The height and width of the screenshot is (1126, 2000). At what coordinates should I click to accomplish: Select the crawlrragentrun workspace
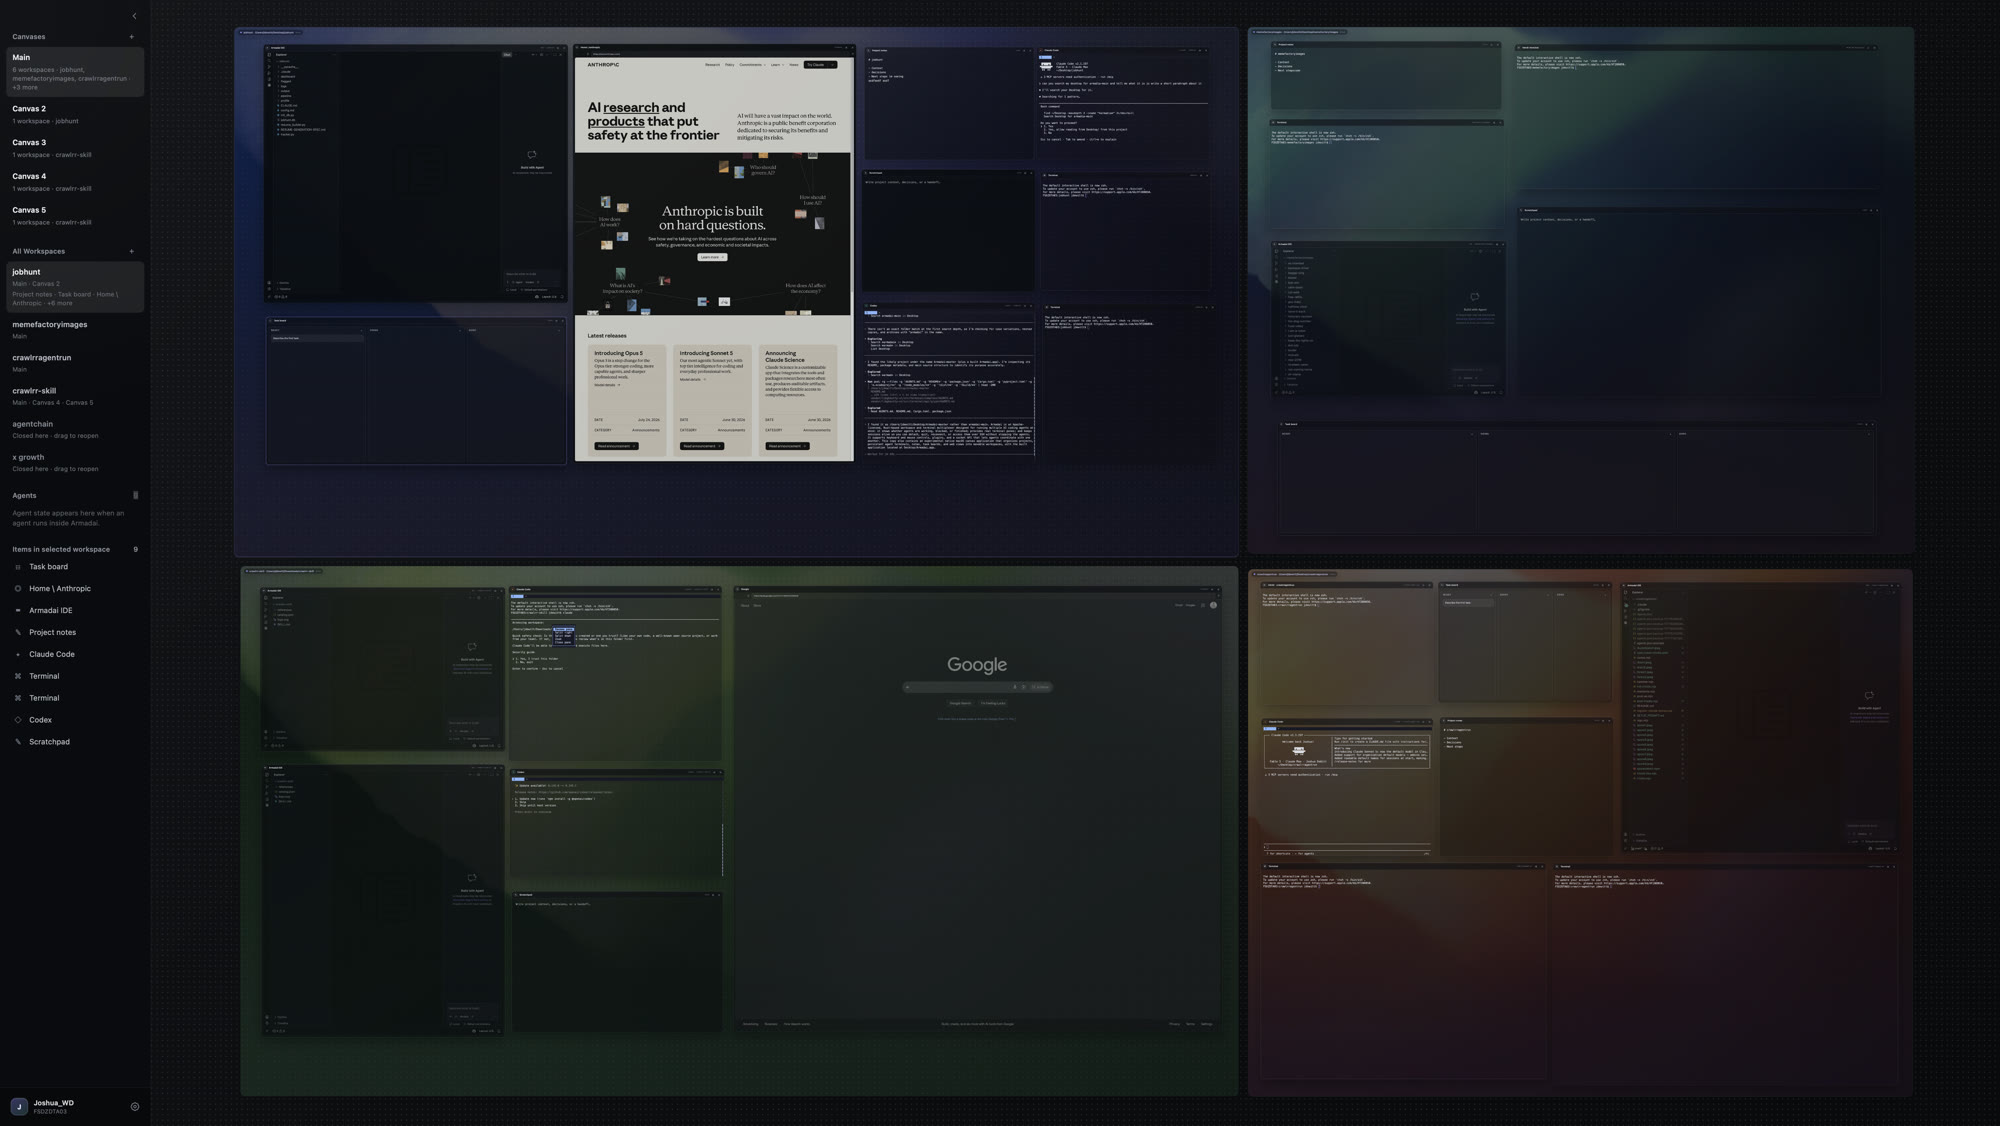point(75,363)
